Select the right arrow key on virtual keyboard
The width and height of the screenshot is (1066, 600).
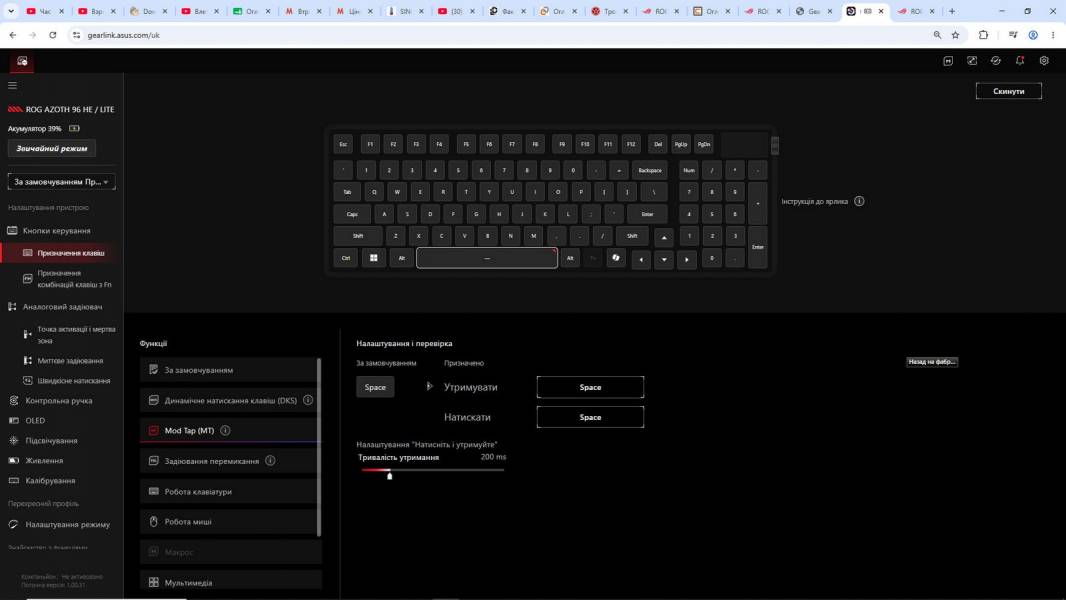pyautogui.click(x=687, y=259)
